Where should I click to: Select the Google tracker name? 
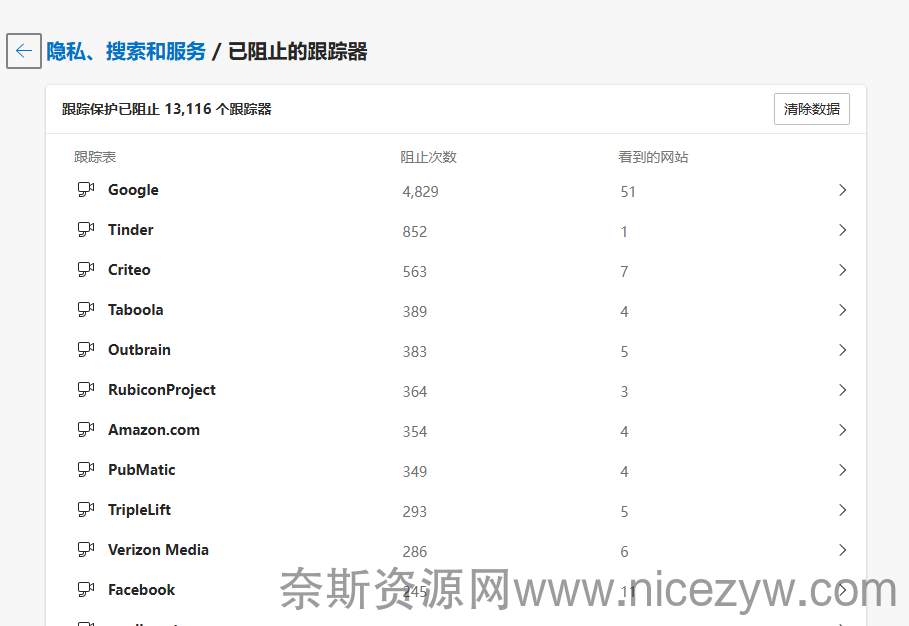[x=133, y=190]
